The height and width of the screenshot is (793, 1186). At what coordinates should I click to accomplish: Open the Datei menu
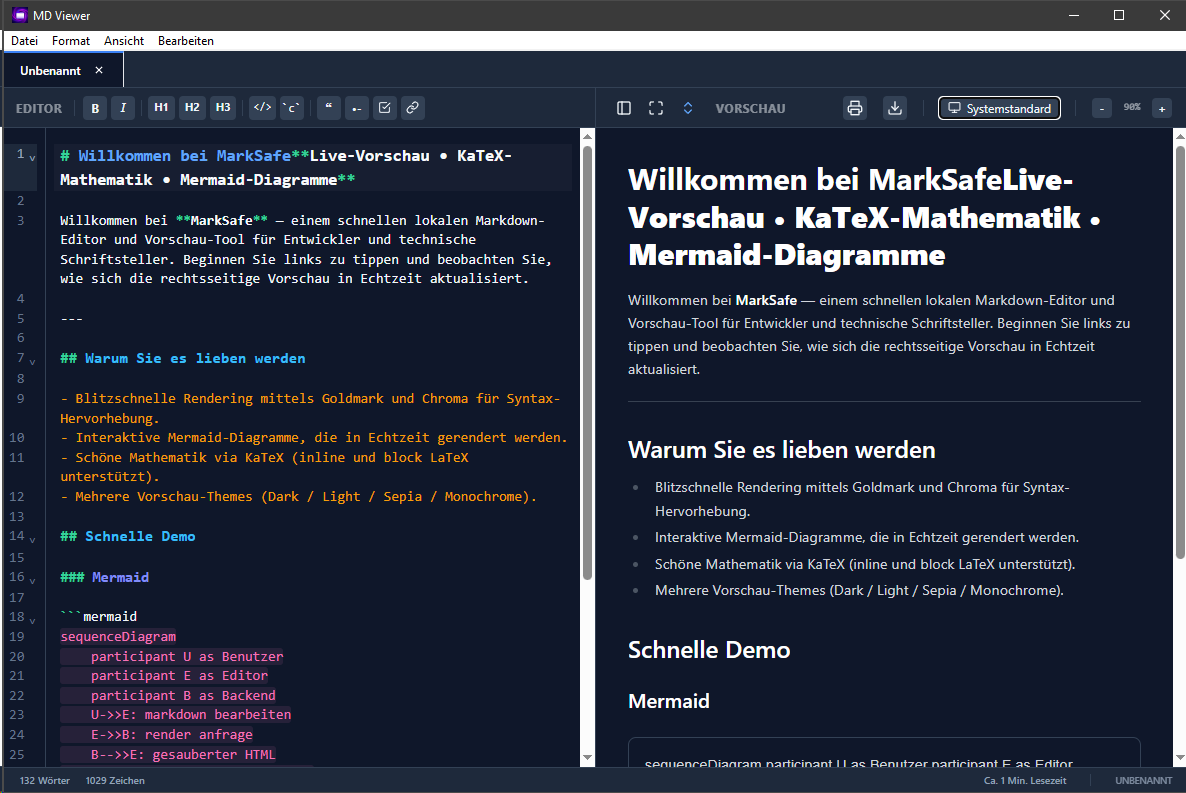tap(24, 41)
